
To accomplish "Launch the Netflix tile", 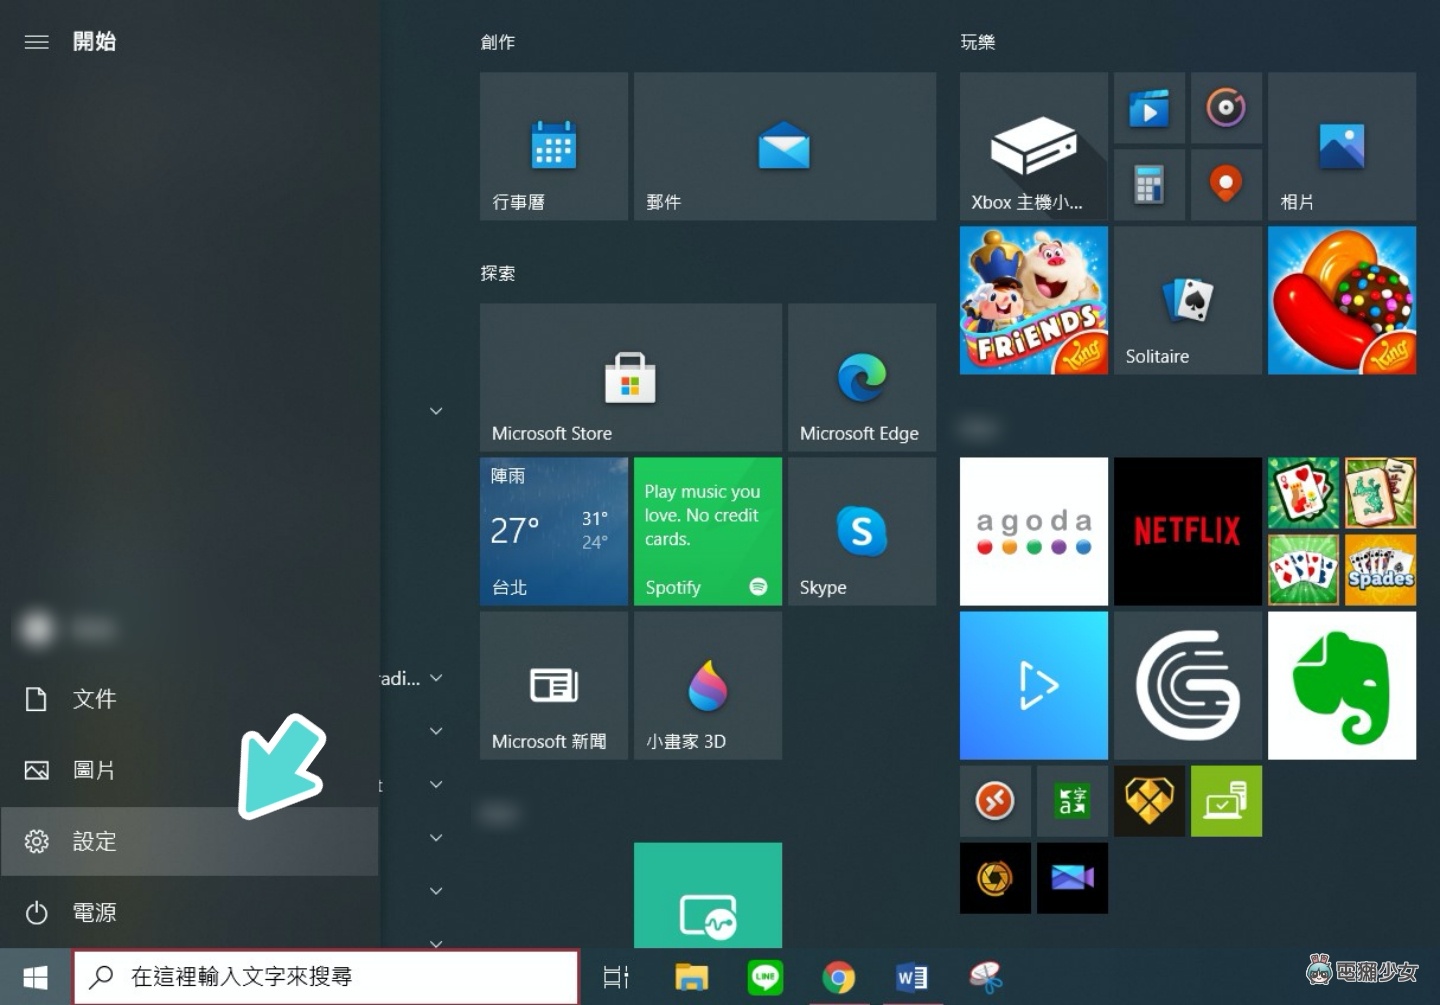I will tap(1188, 531).
